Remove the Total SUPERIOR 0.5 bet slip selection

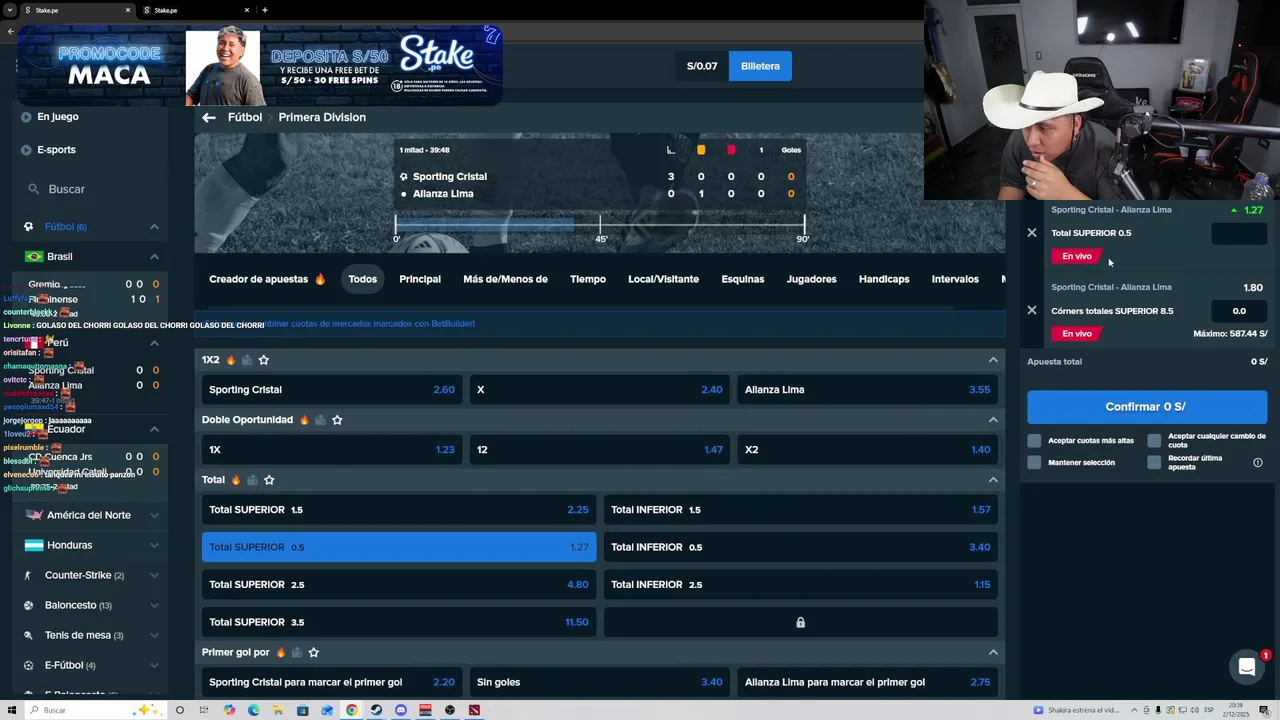point(1032,233)
